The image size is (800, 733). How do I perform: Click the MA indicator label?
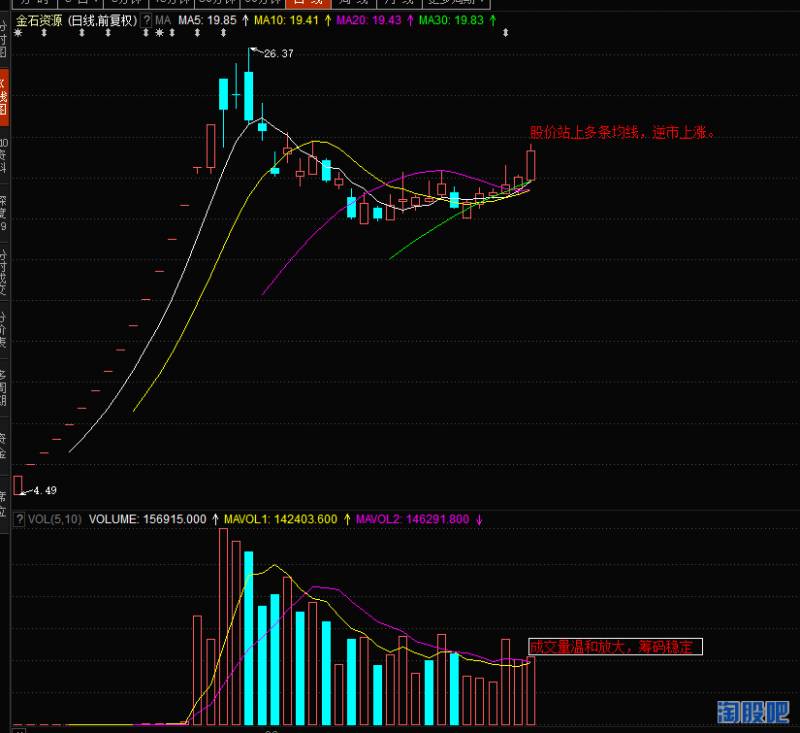click(x=163, y=20)
